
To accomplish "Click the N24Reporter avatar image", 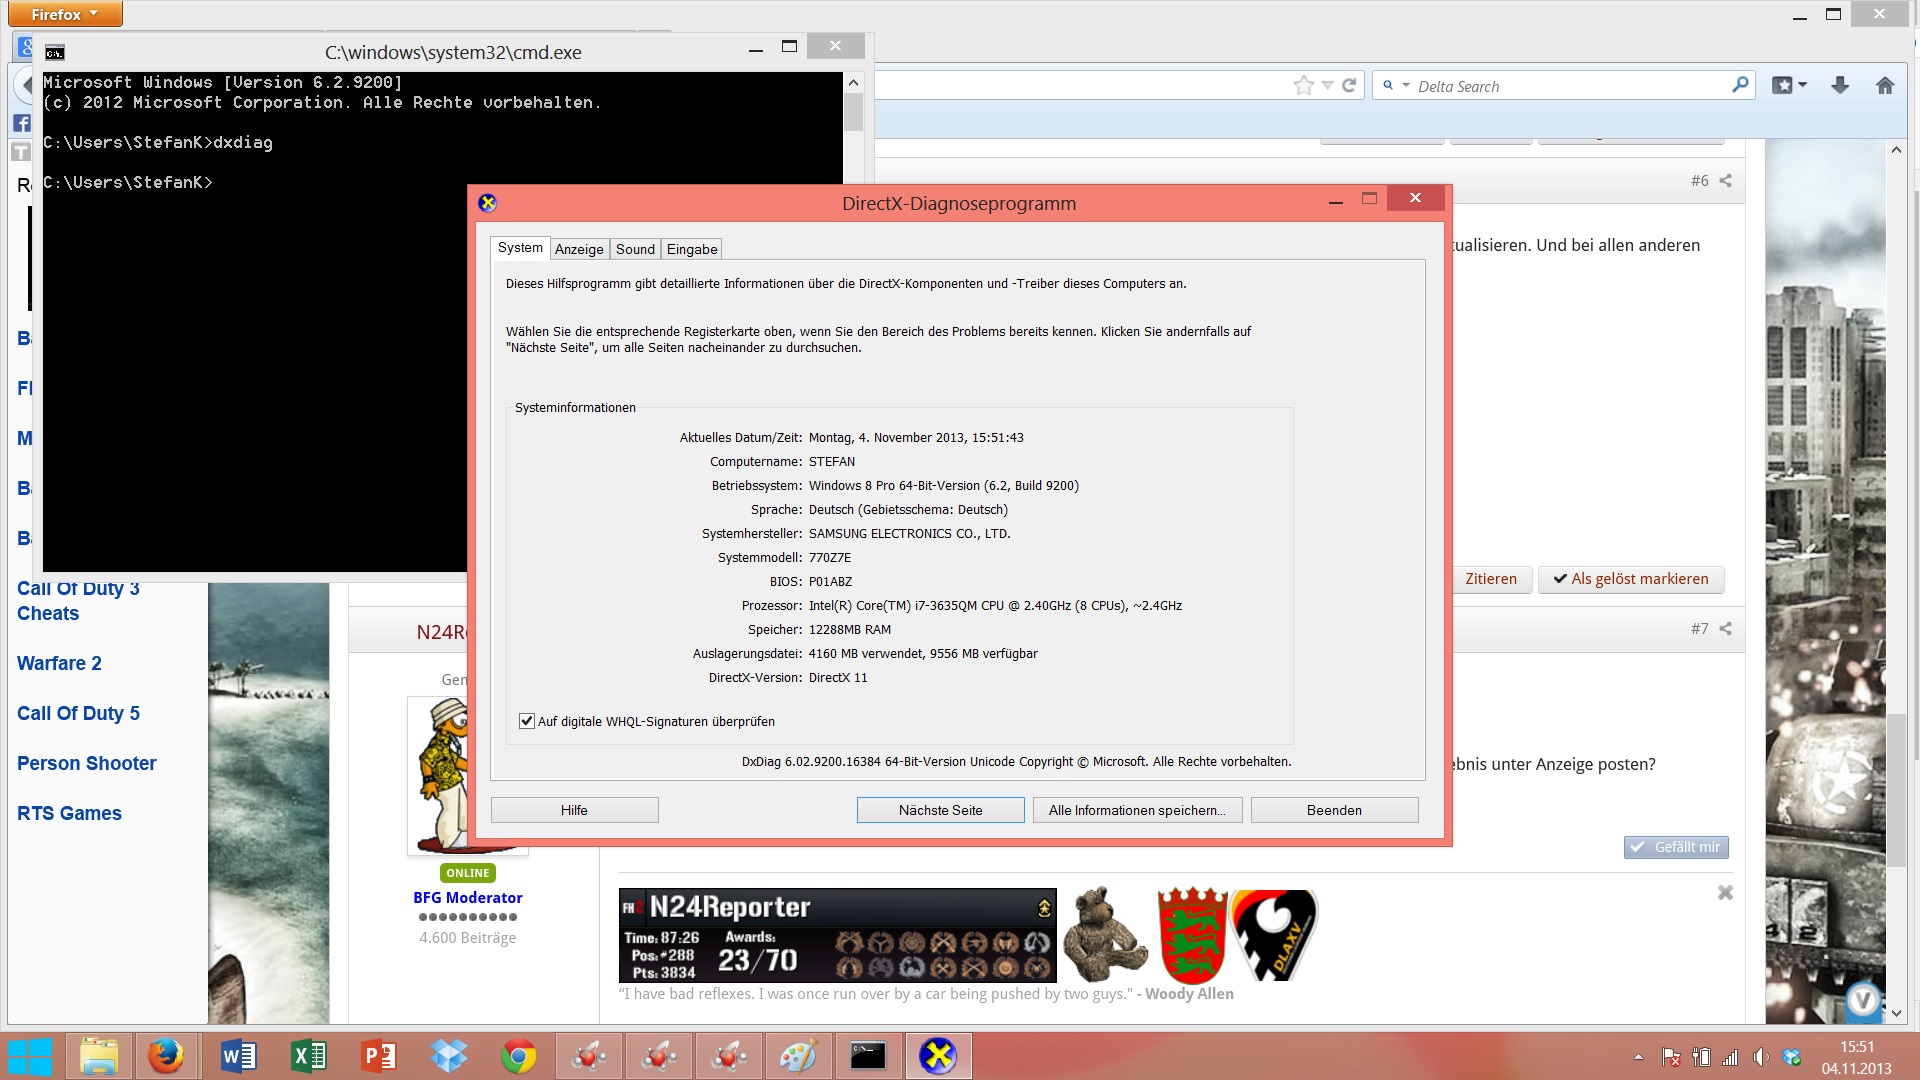I will coord(467,775).
